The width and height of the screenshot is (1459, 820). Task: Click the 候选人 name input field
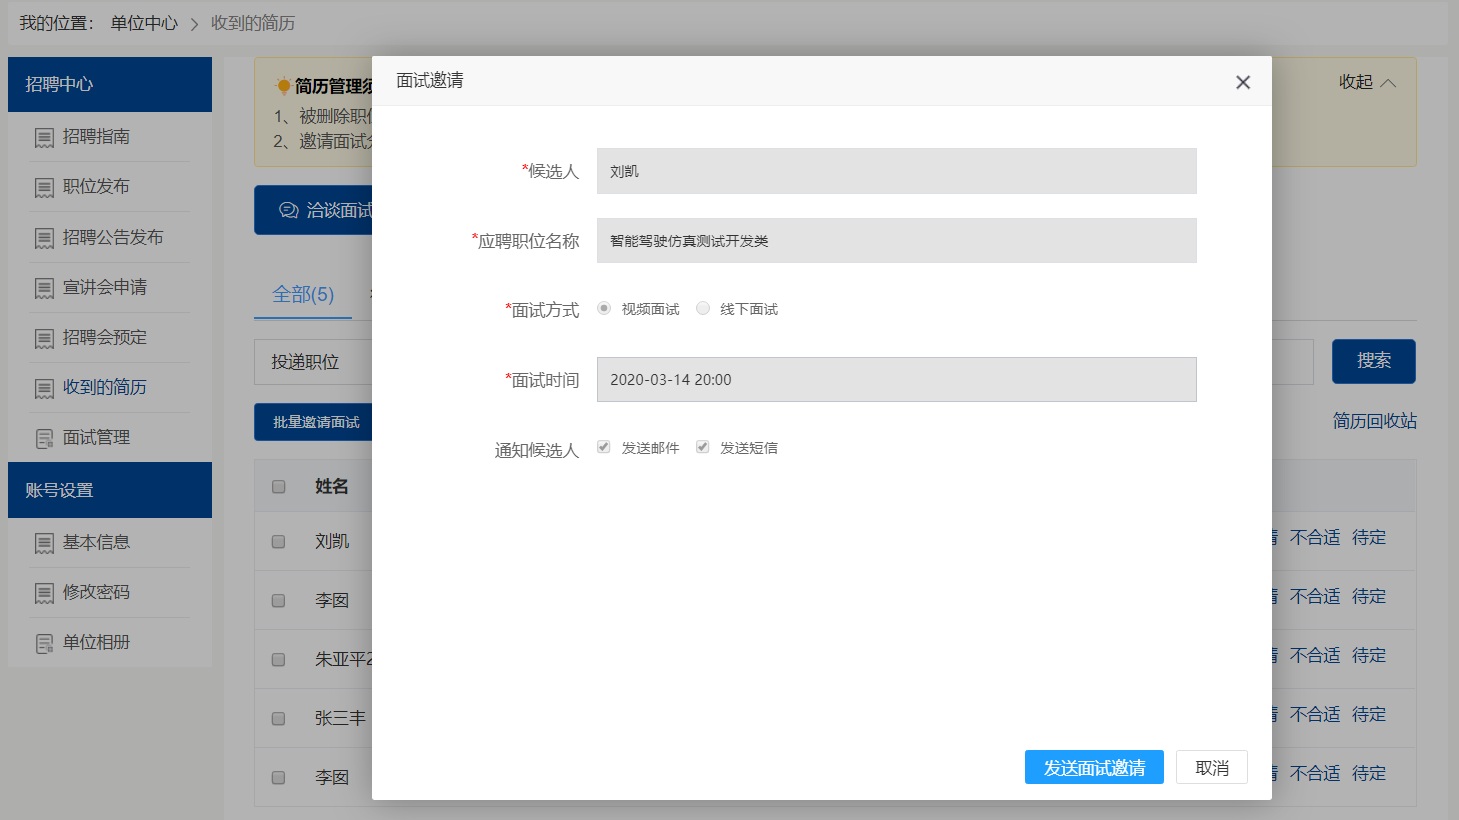(896, 171)
